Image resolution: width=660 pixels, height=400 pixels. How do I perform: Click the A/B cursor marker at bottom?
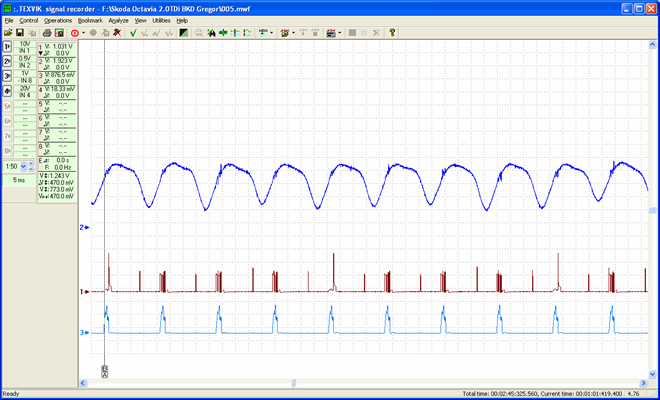click(104, 371)
